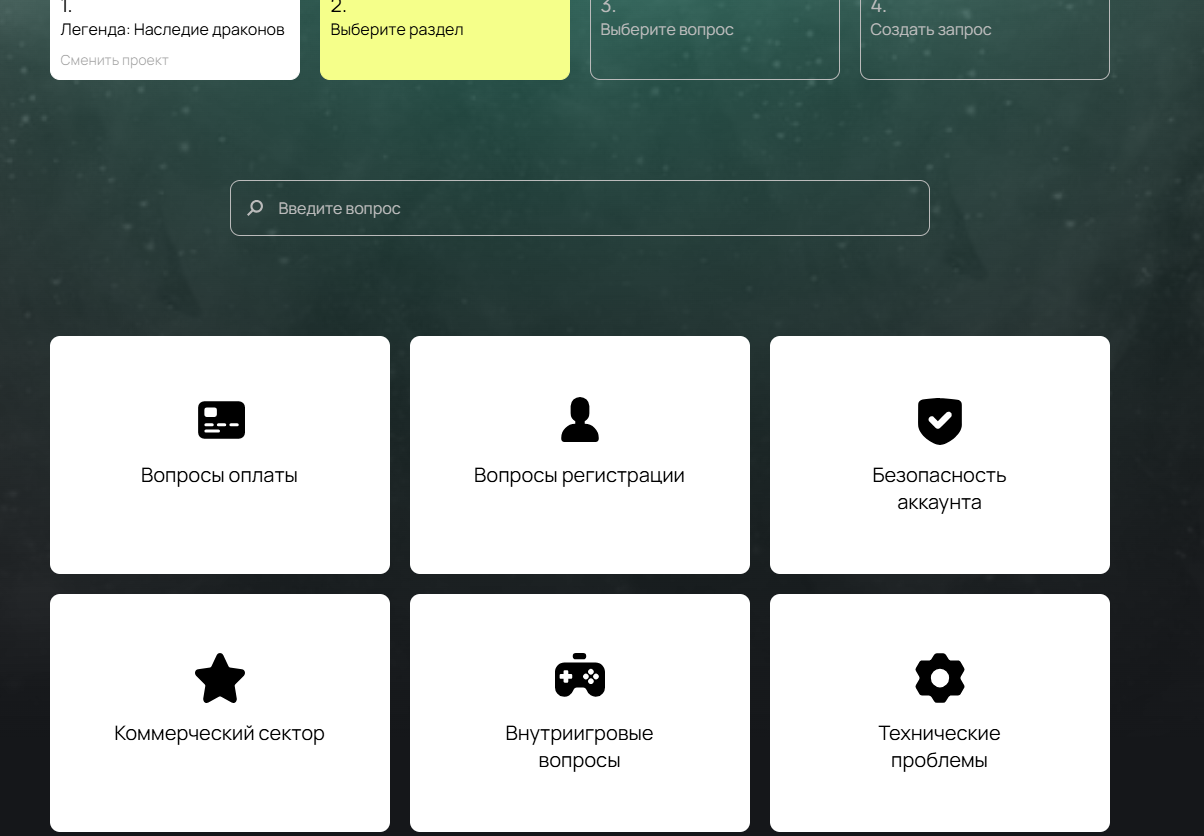Viewport: 1204px width, 836px height.
Task: Pick the "Внутриигровые вопросы" label
Action: click(x=579, y=747)
